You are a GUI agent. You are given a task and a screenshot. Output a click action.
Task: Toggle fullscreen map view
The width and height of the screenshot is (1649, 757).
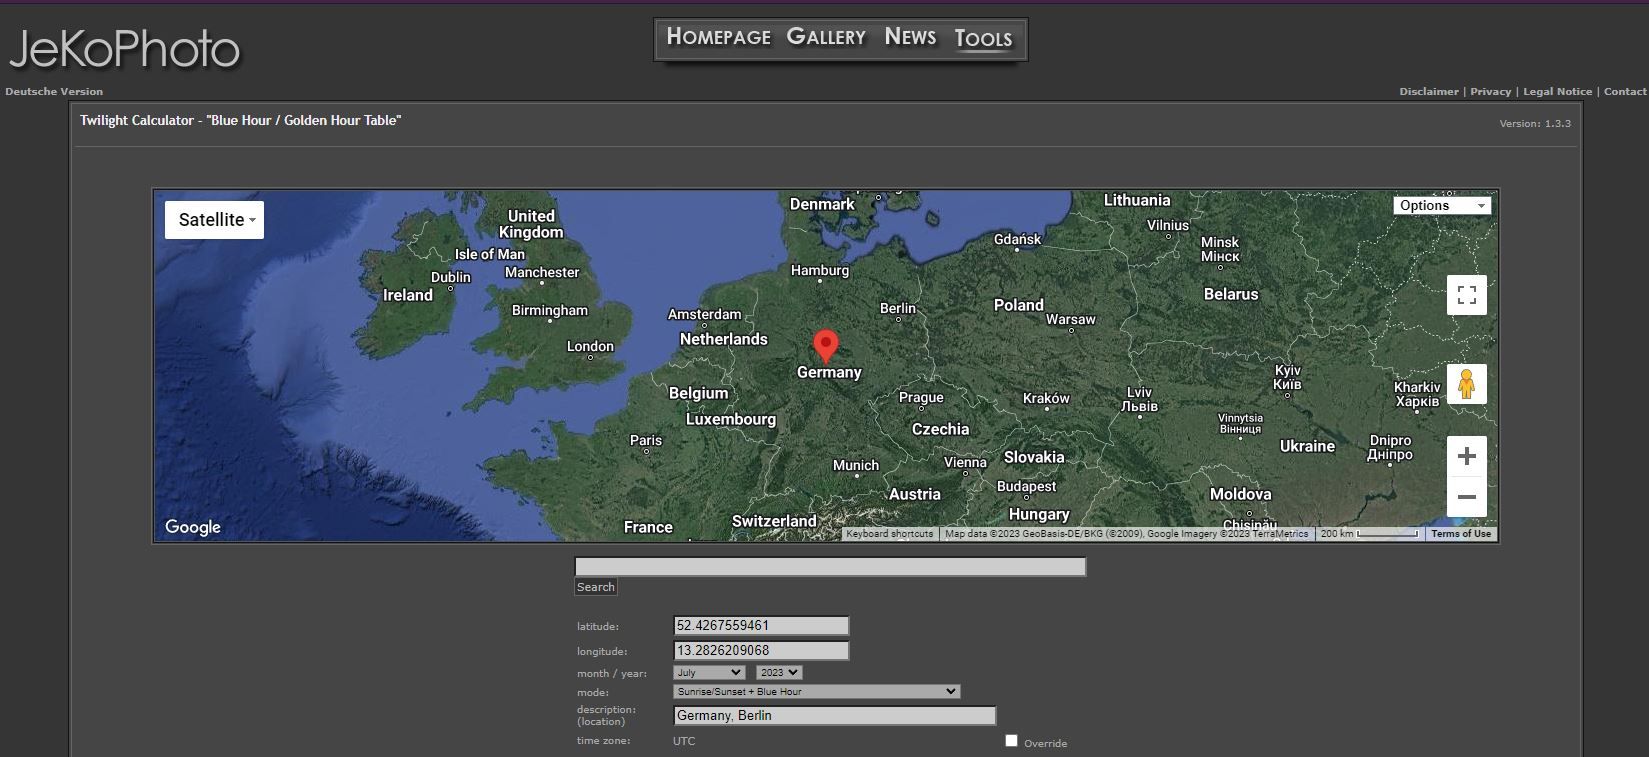point(1466,295)
